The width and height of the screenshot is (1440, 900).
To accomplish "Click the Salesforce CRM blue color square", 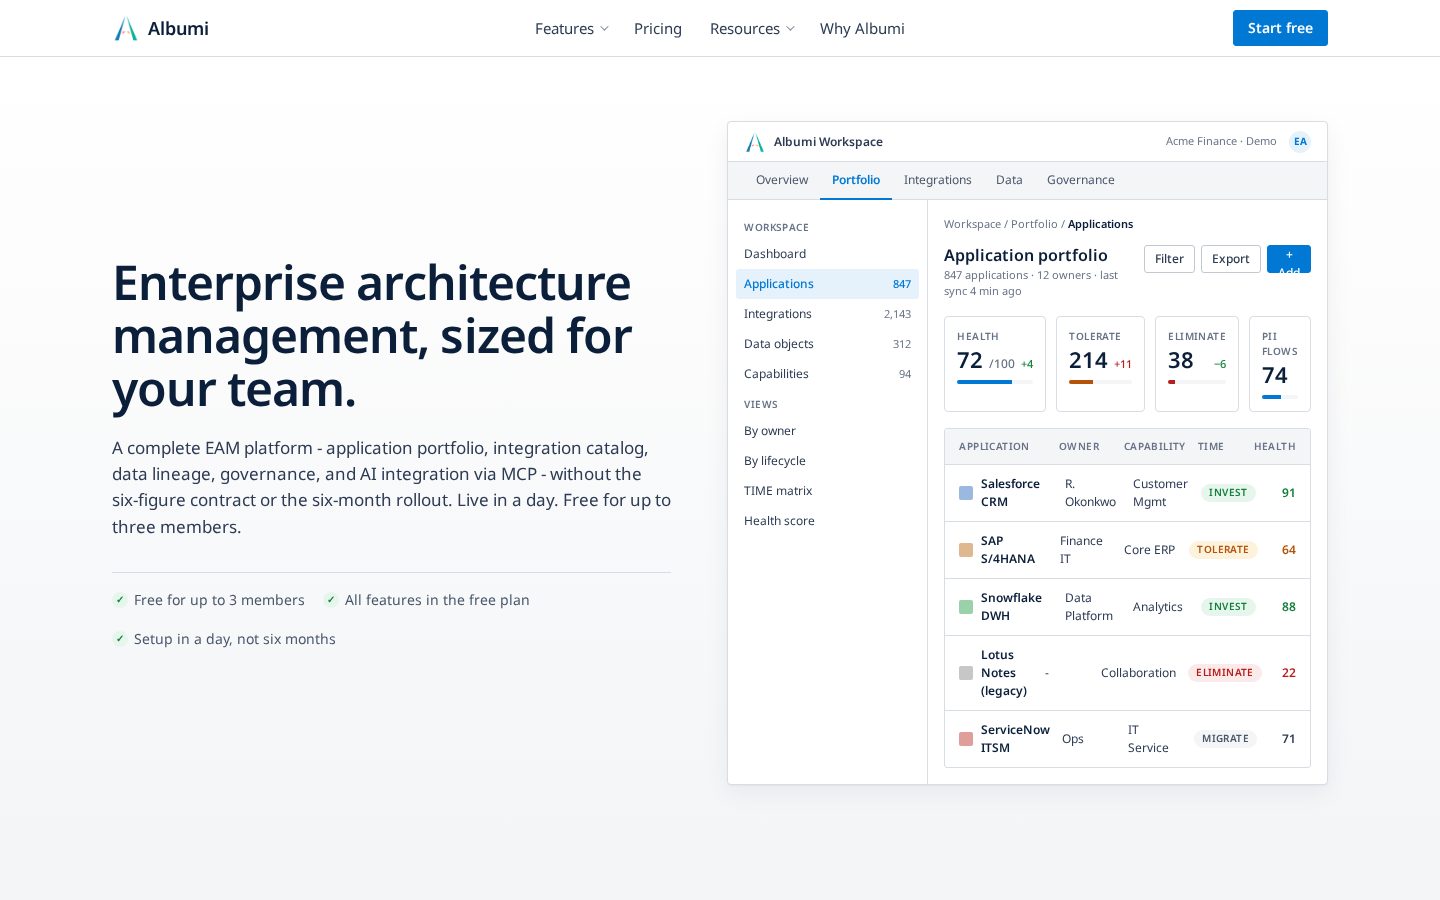I will click(966, 493).
